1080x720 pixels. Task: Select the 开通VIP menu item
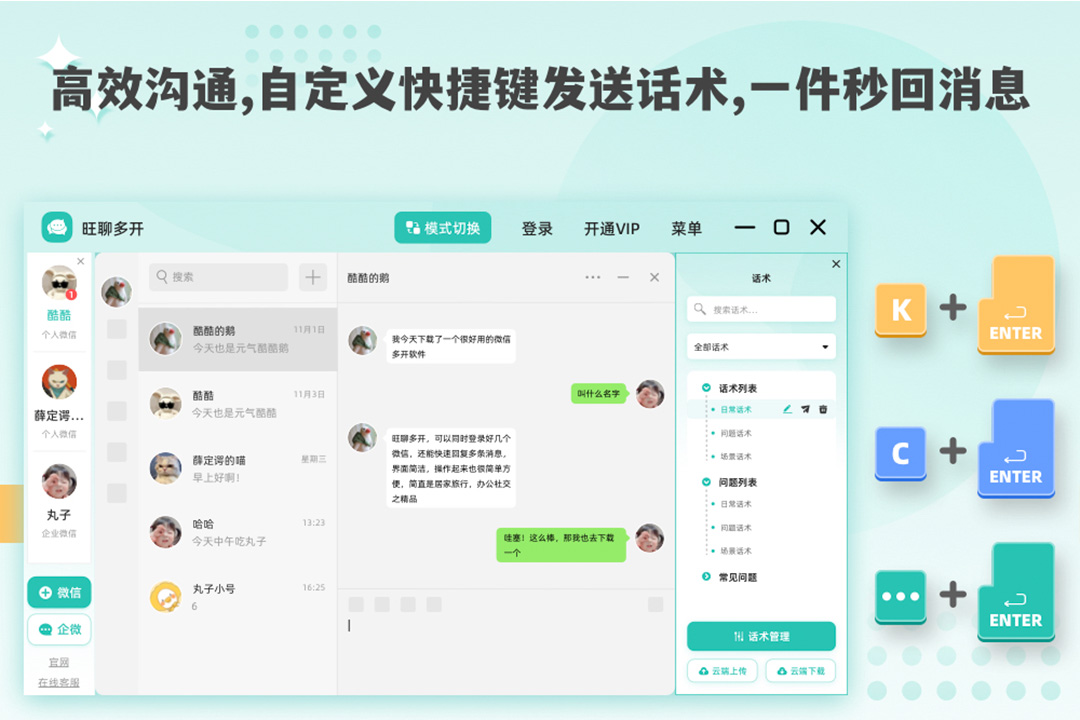tap(612, 228)
